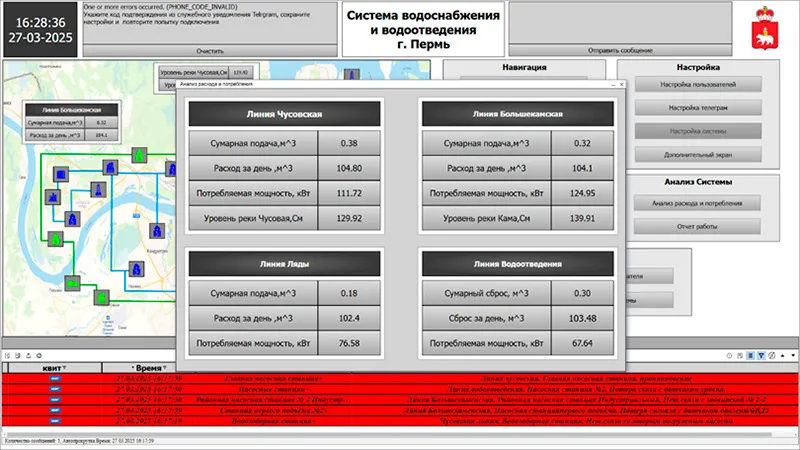Click the green pump station icon beside the Линия Большекамская map panel
This screenshot has width=800, height=450.
pyautogui.click(x=137, y=156)
